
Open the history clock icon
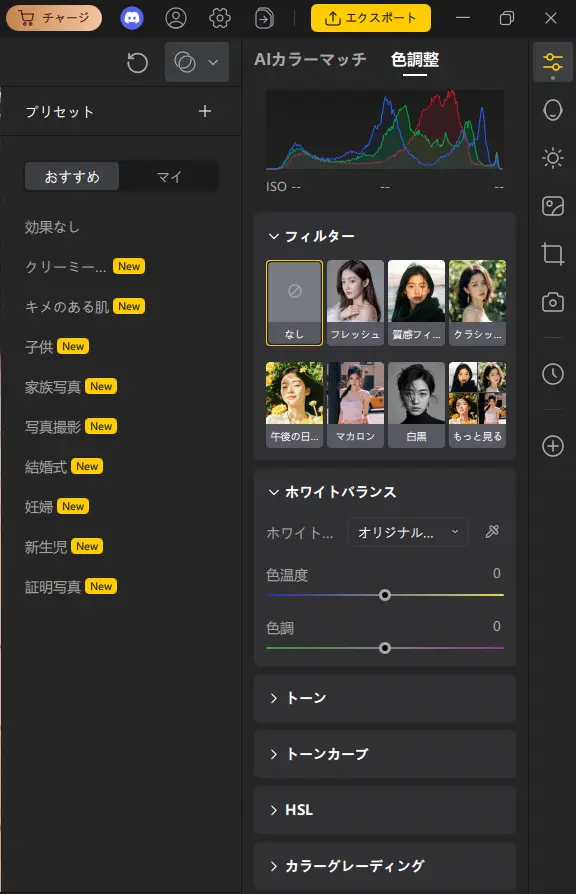(553, 374)
